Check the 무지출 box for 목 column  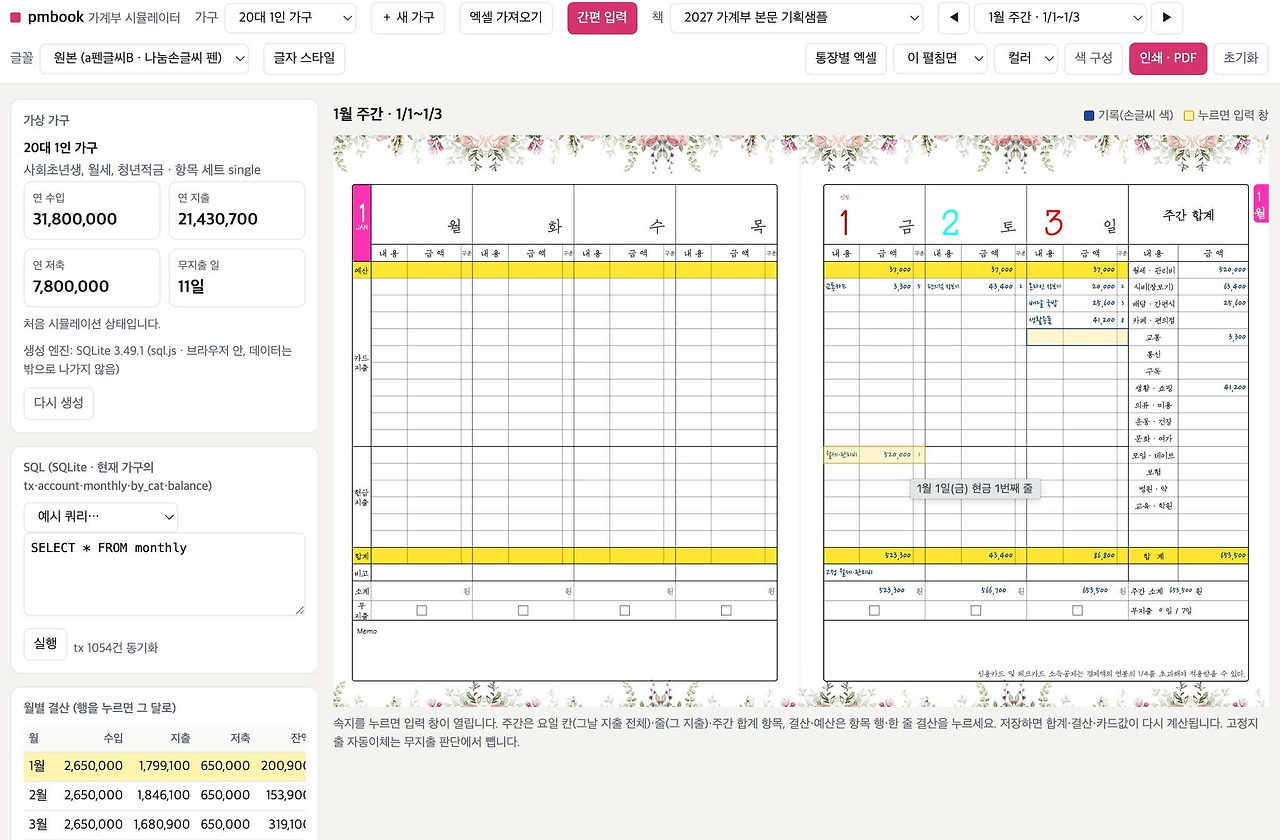(726, 610)
